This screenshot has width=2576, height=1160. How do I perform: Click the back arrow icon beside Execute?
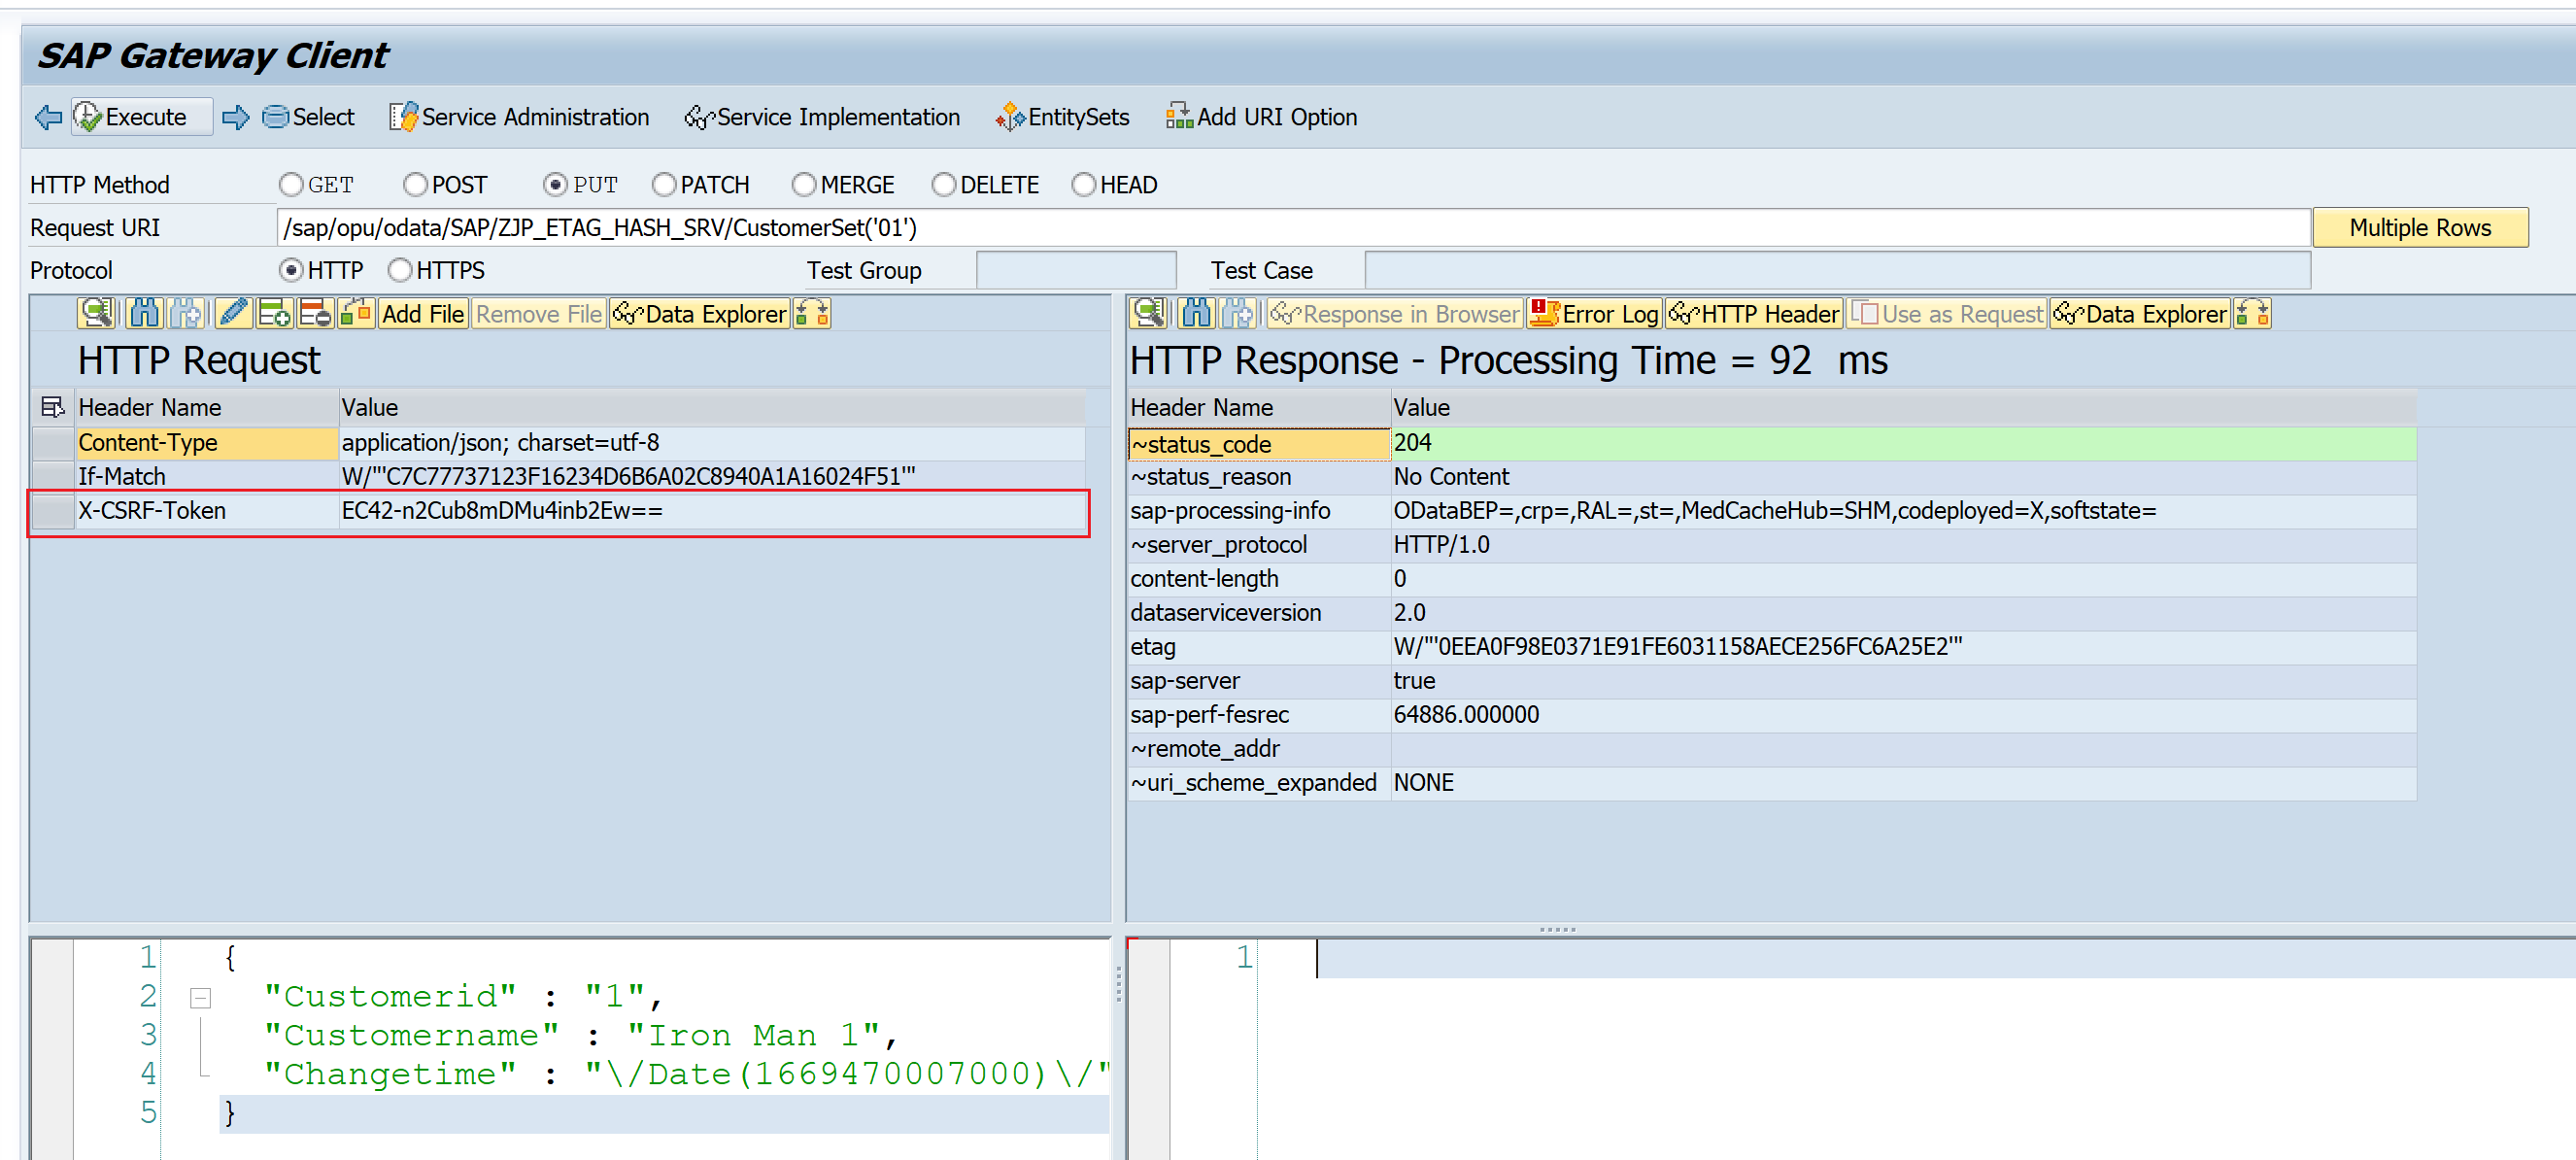pyautogui.click(x=48, y=118)
